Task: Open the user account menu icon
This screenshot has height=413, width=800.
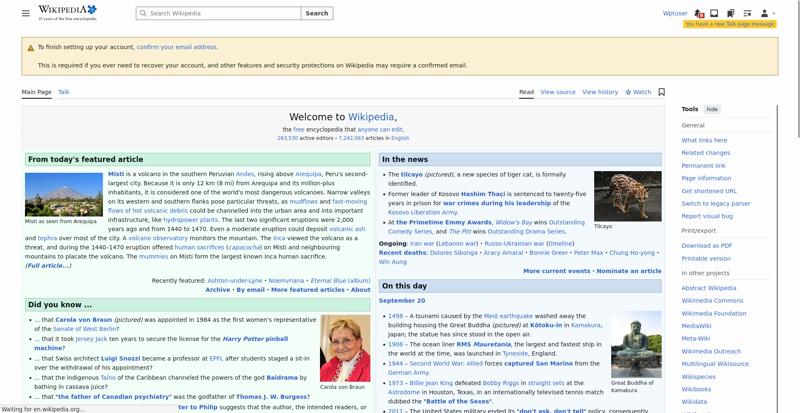Action: tap(767, 13)
